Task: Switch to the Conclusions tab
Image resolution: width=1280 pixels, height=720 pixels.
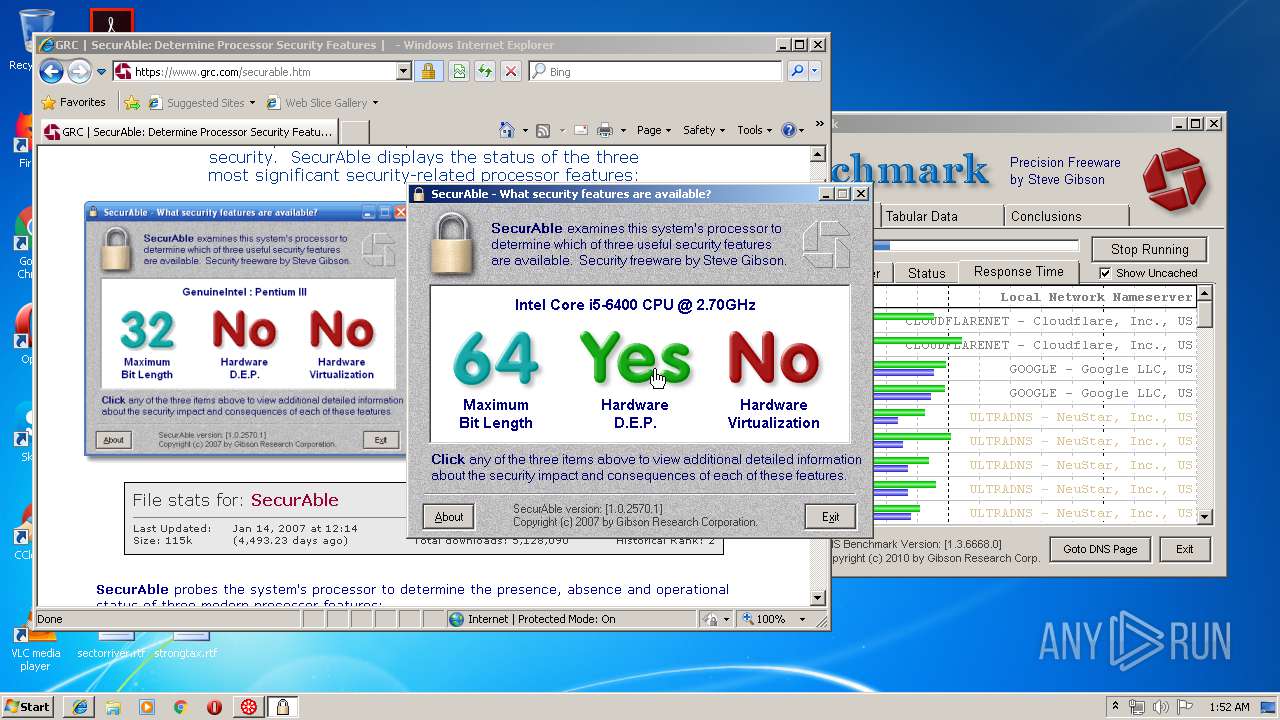Action: click(x=1066, y=216)
